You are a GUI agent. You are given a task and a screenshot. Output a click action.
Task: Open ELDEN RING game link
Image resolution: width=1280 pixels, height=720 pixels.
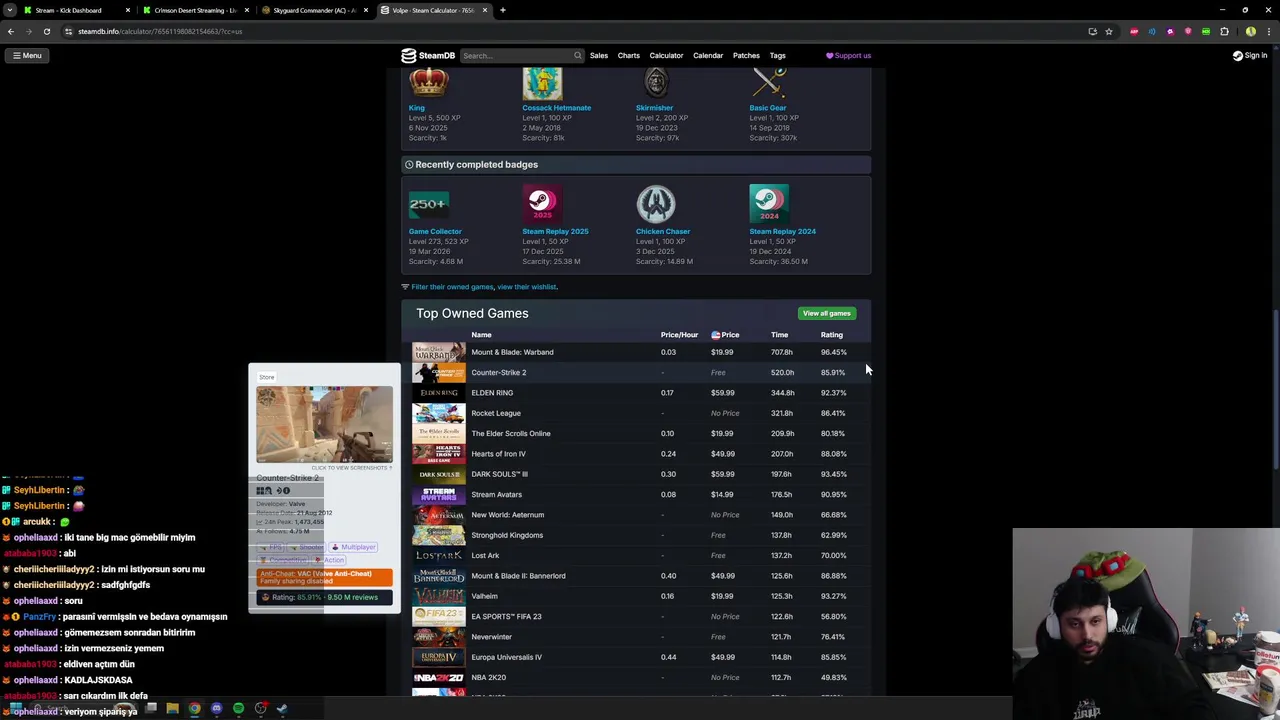tap(492, 393)
